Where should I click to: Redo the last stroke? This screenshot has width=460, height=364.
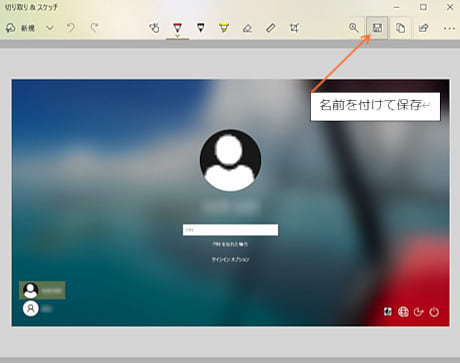94,27
